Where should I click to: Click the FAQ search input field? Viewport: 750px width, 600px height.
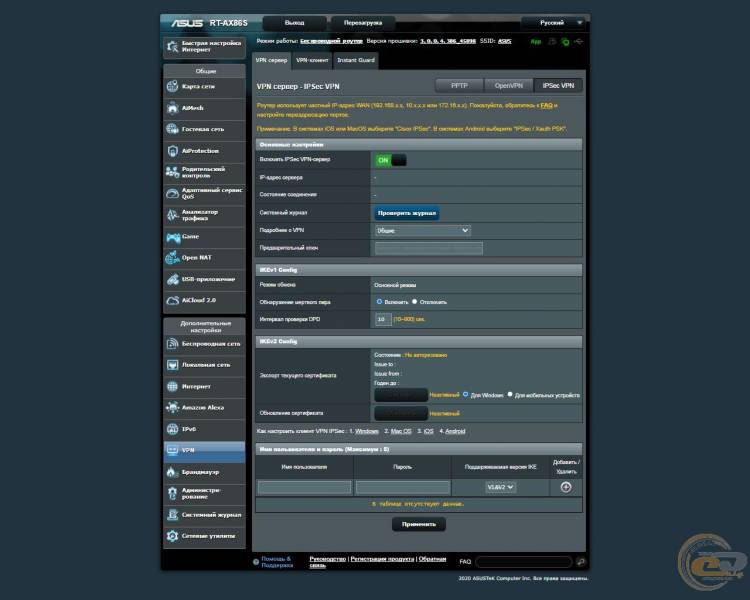pyautogui.click(x=524, y=562)
